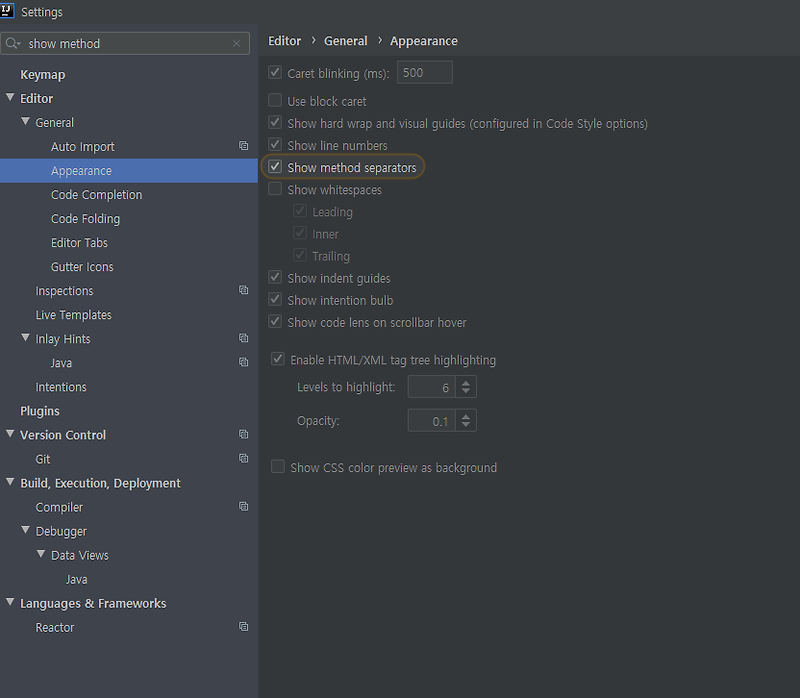Click the project-level icon next to Inspections
The height and width of the screenshot is (698, 800).
click(243, 290)
